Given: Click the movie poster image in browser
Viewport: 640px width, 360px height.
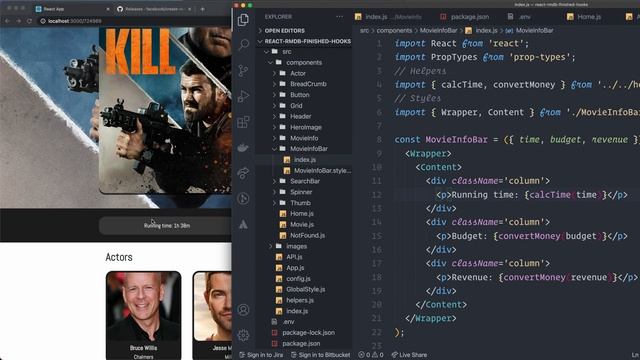Looking at the screenshot, I should pos(165,110).
